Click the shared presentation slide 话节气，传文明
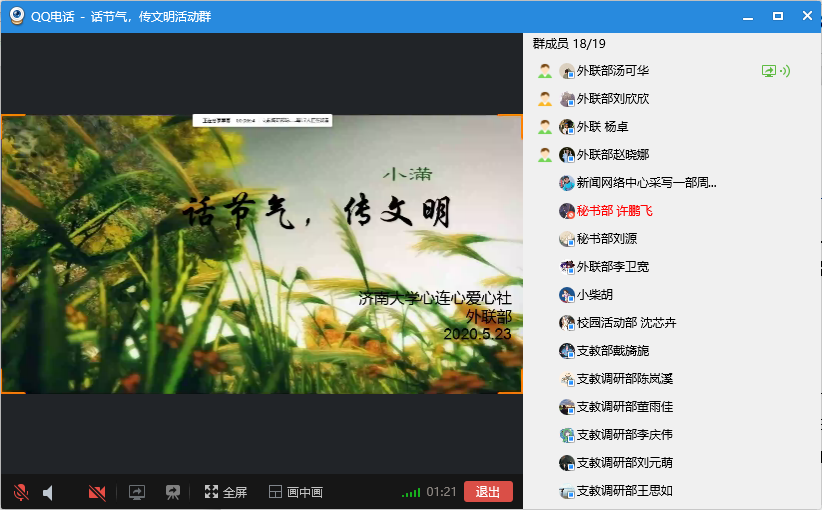 click(x=262, y=254)
